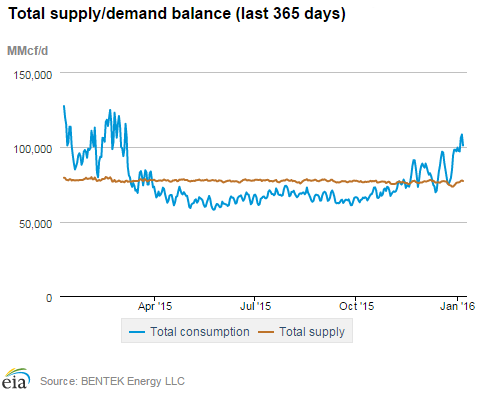Toggle the Total consumption legend entry
The image size is (477, 393).
pos(189,332)
